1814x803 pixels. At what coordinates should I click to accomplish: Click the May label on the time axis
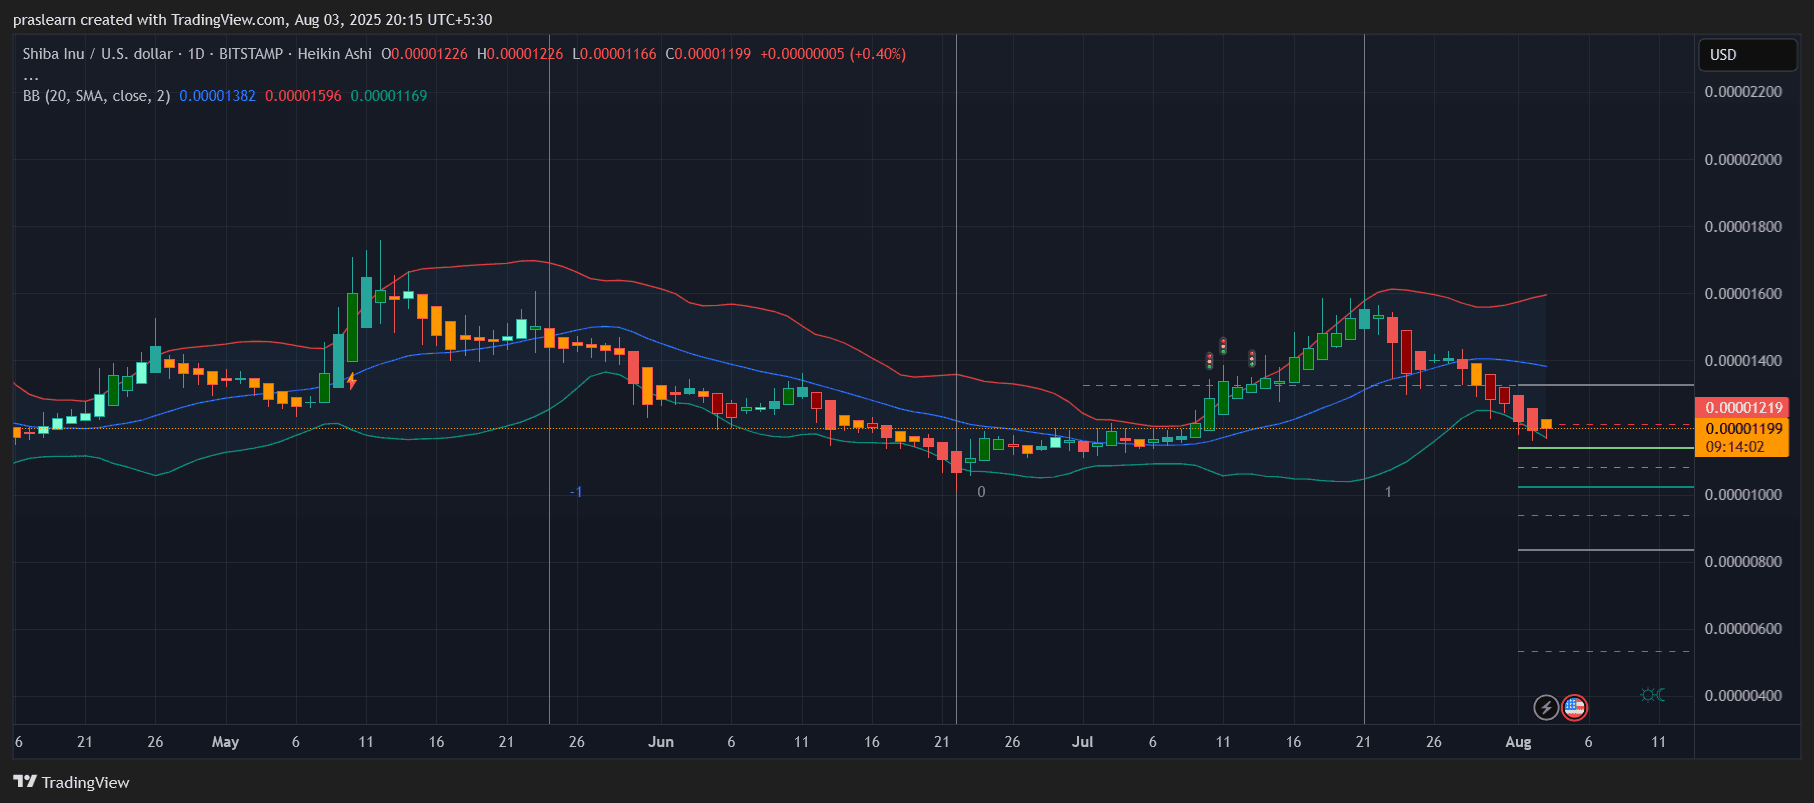pos(225,742)
